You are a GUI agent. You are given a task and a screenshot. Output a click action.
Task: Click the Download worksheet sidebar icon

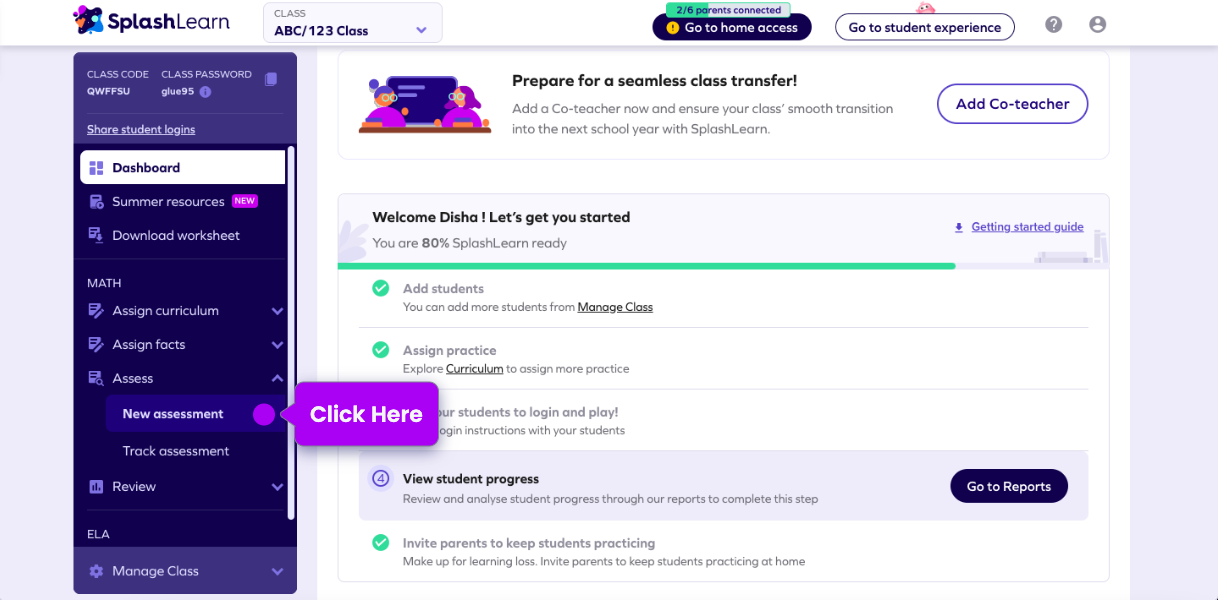(x=96, y=235)
